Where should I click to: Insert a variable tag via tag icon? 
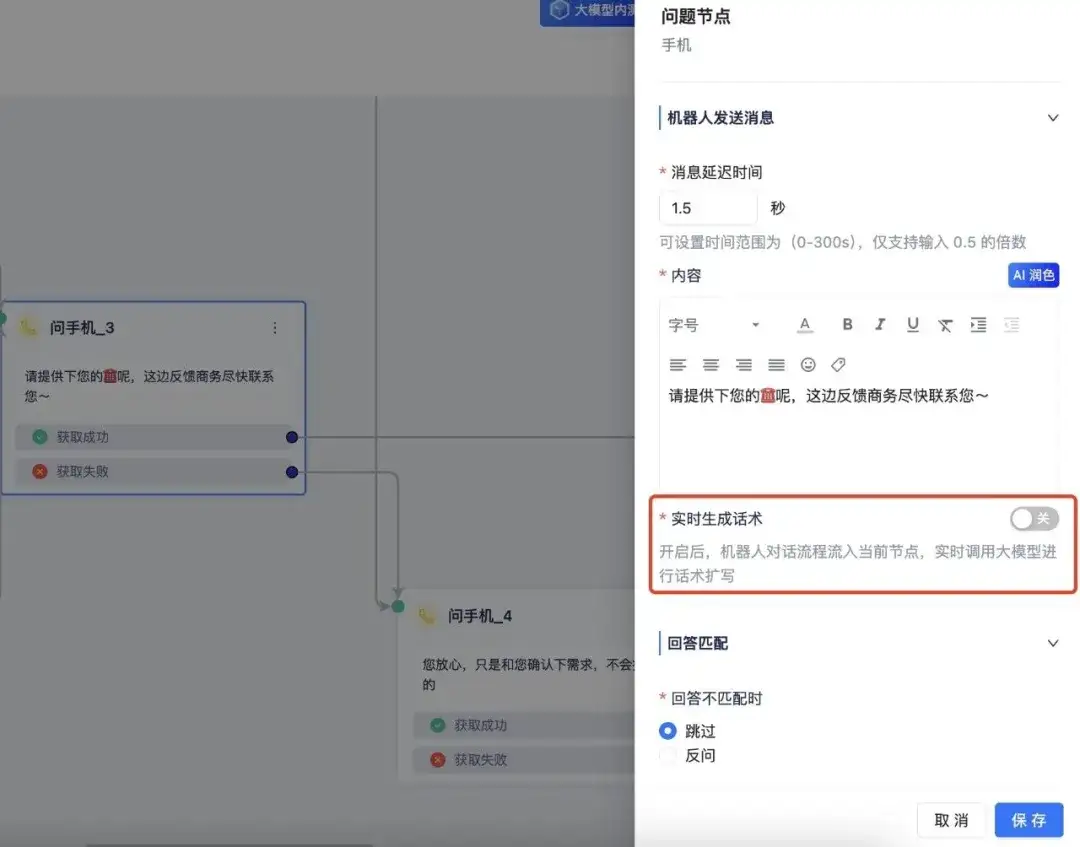(x=839, y=365)
